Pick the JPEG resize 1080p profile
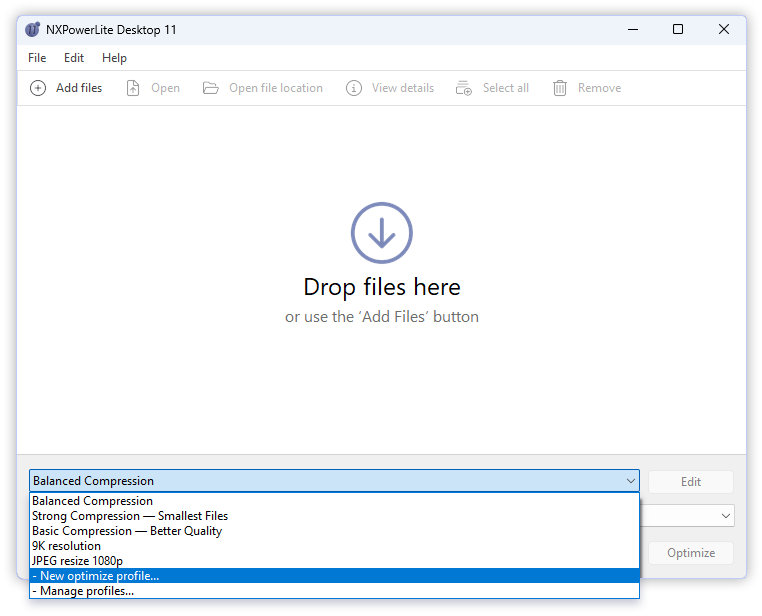The image size is (762, 616). click(x=334, y=561)
